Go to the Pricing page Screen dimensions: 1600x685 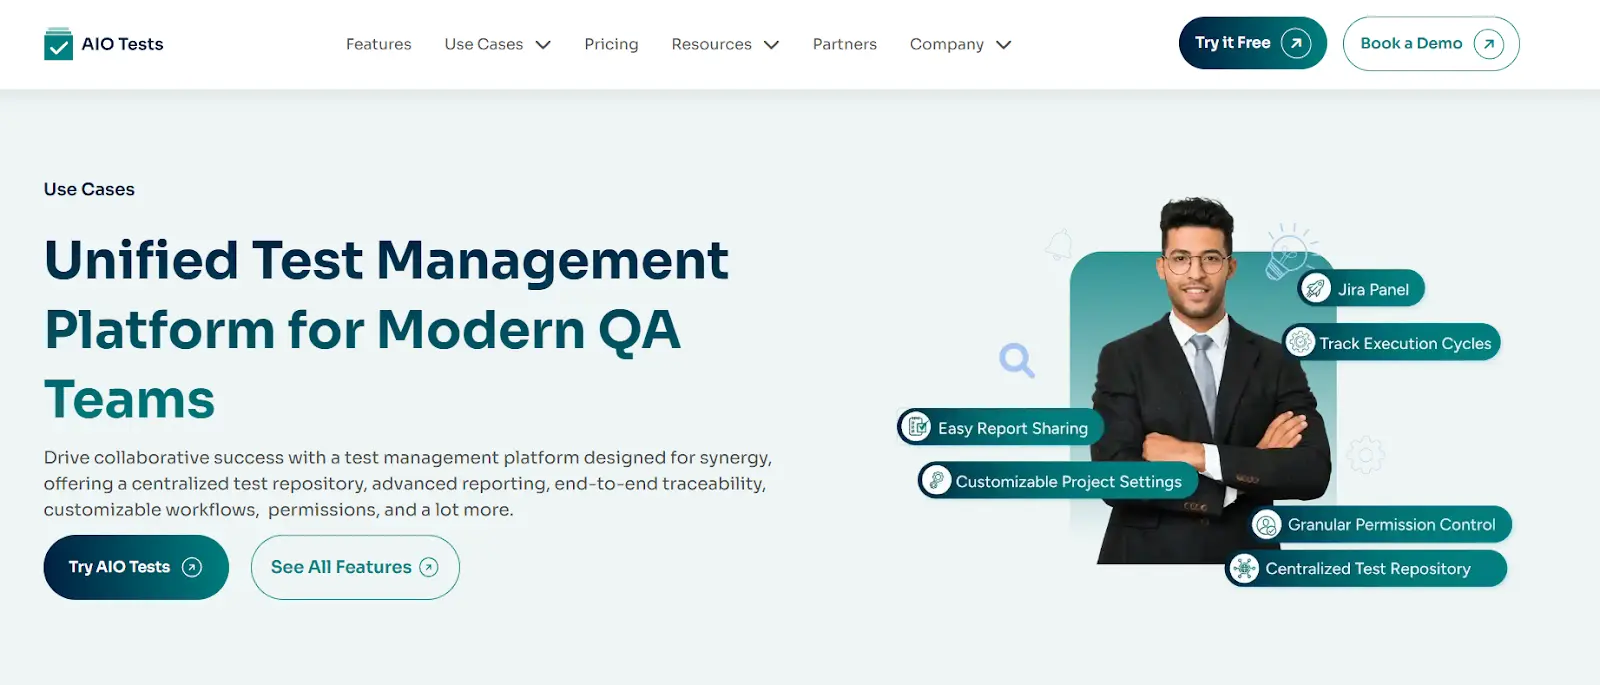coord(611,44)
